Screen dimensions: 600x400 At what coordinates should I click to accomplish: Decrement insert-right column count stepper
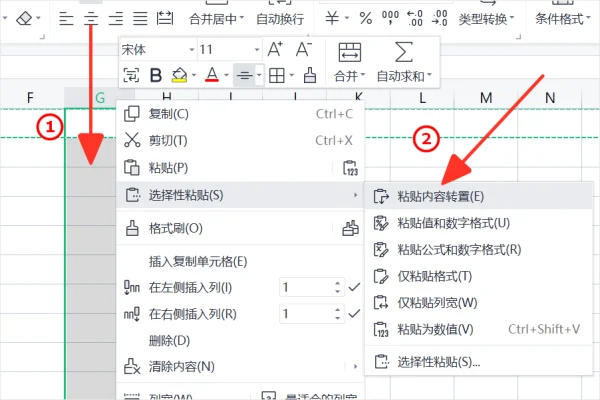[x=337, y=318]
